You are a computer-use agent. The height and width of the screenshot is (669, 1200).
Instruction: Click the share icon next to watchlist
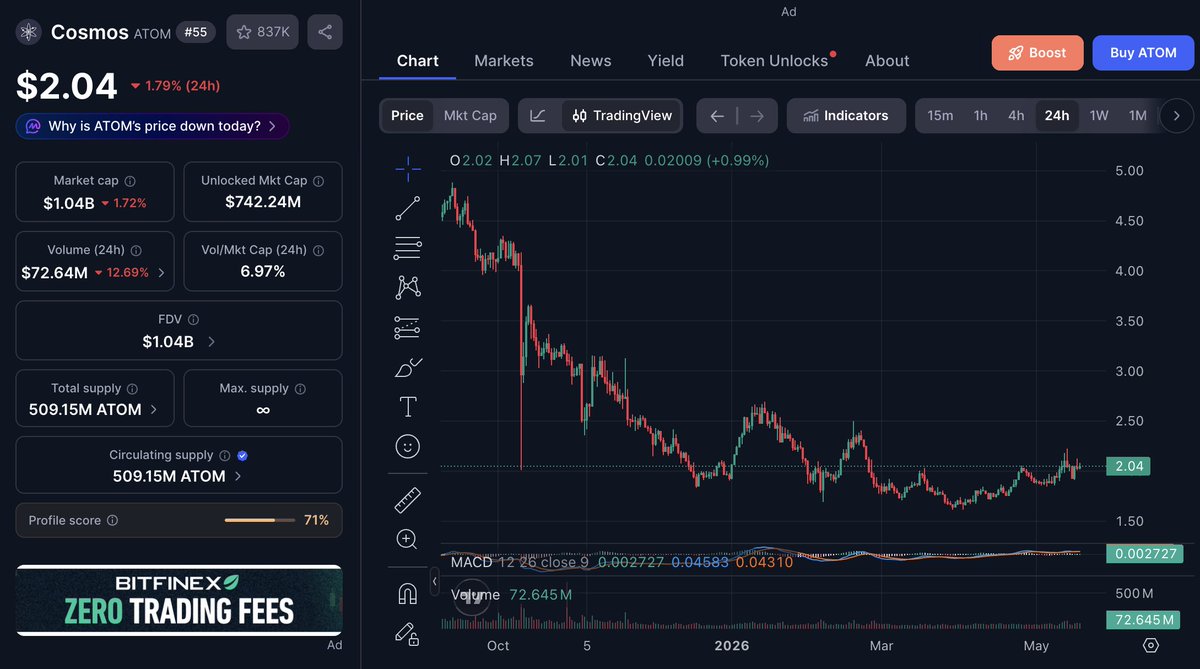(x=325, y=32)
